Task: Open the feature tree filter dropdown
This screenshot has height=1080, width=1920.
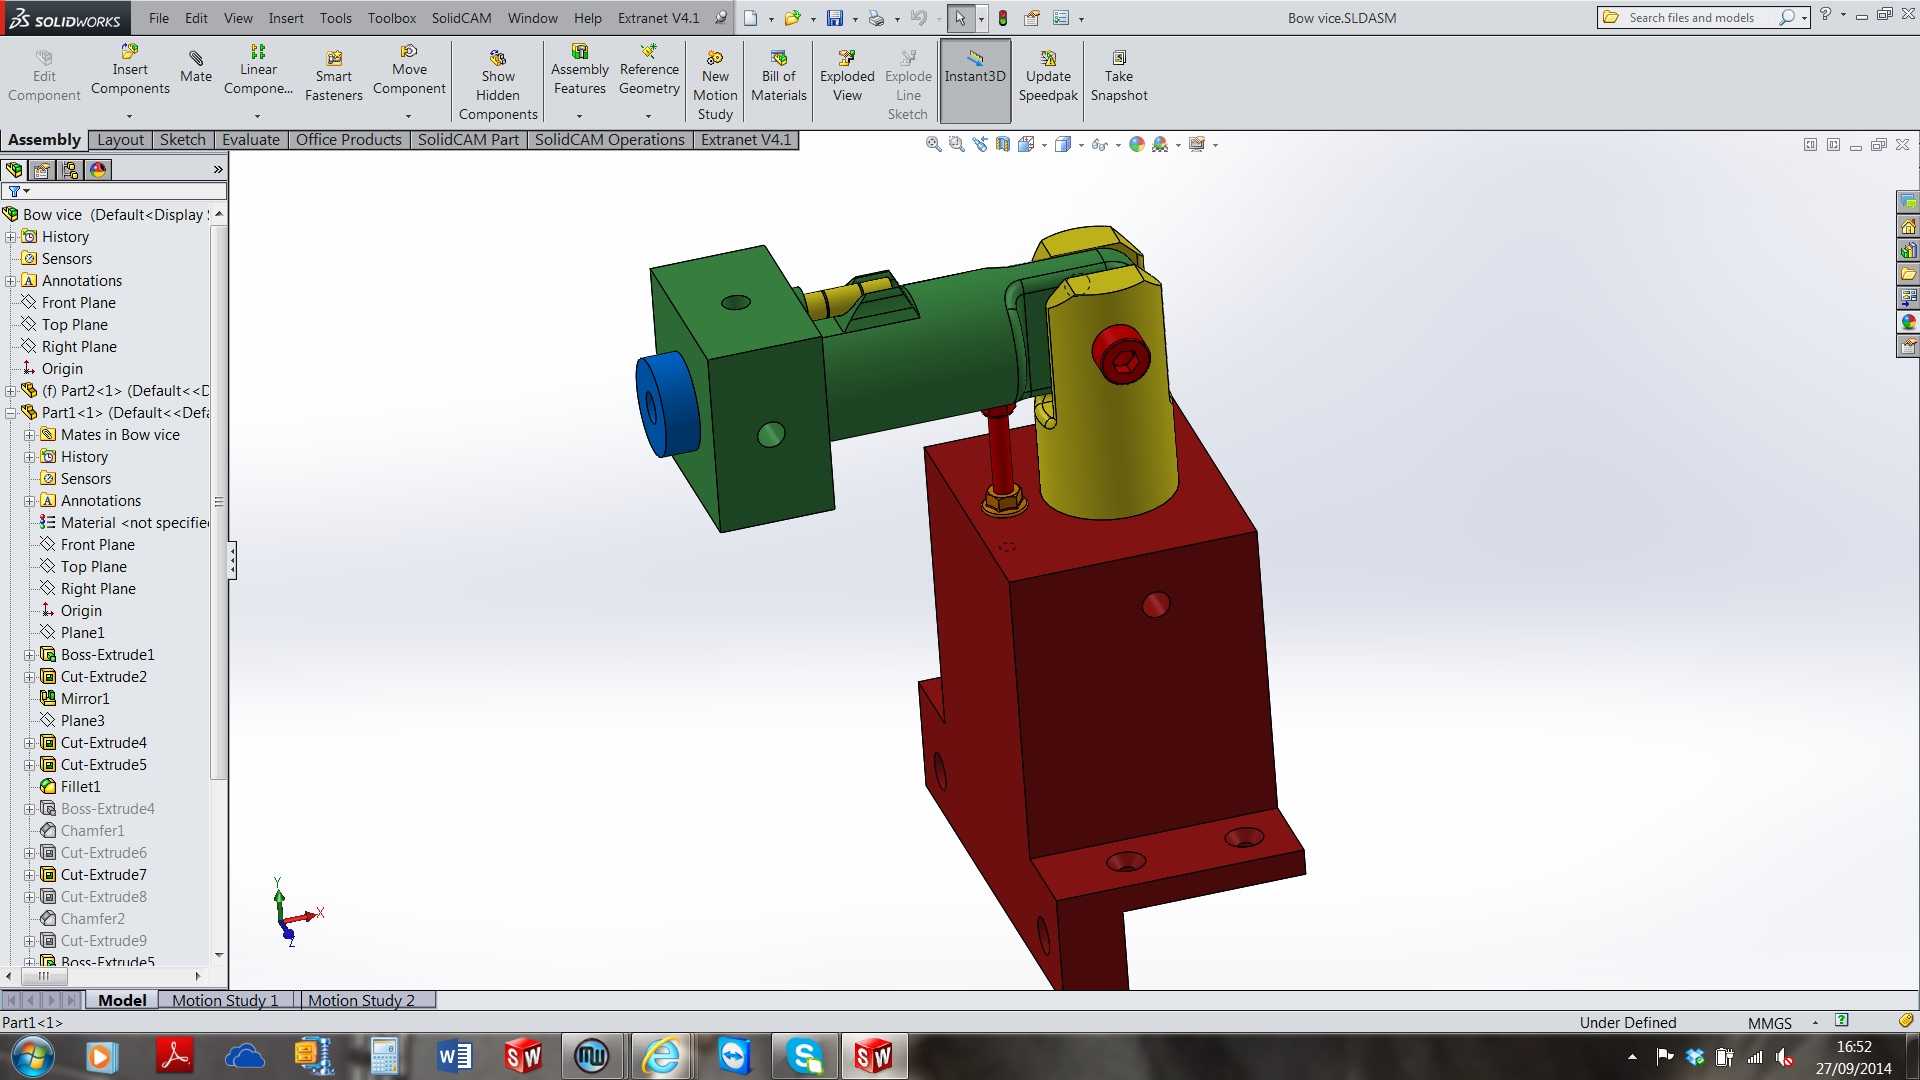Action: click(19, 191)
